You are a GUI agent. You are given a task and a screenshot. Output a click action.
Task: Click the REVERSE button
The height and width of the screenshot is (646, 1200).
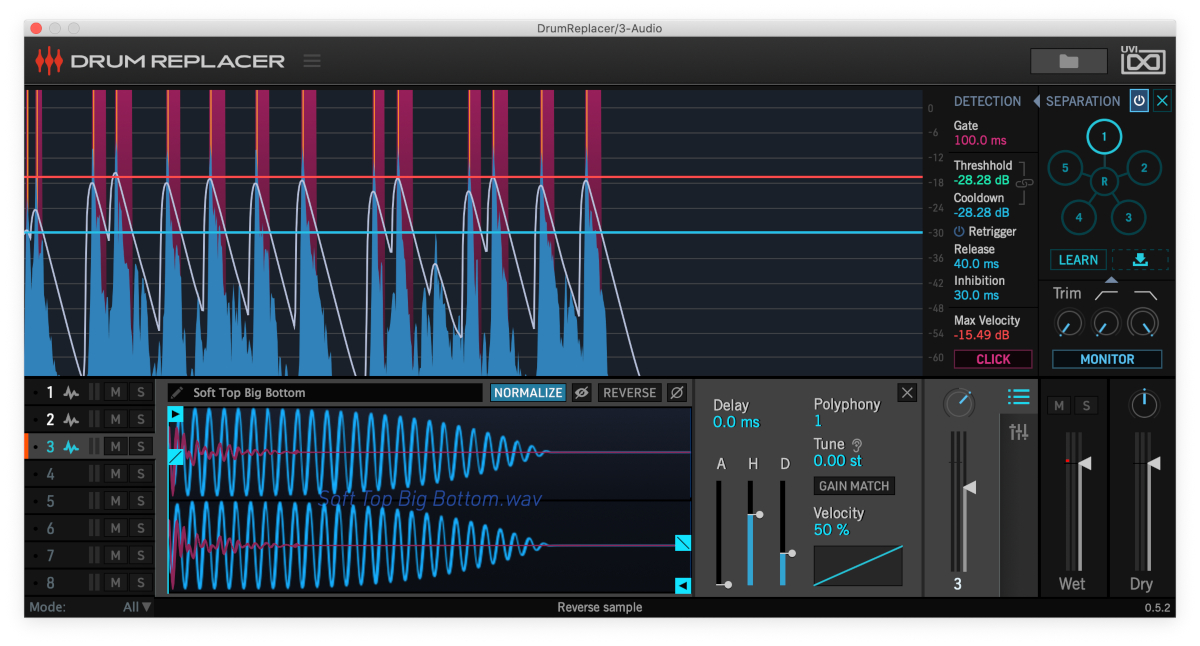(x=629, y=393)
